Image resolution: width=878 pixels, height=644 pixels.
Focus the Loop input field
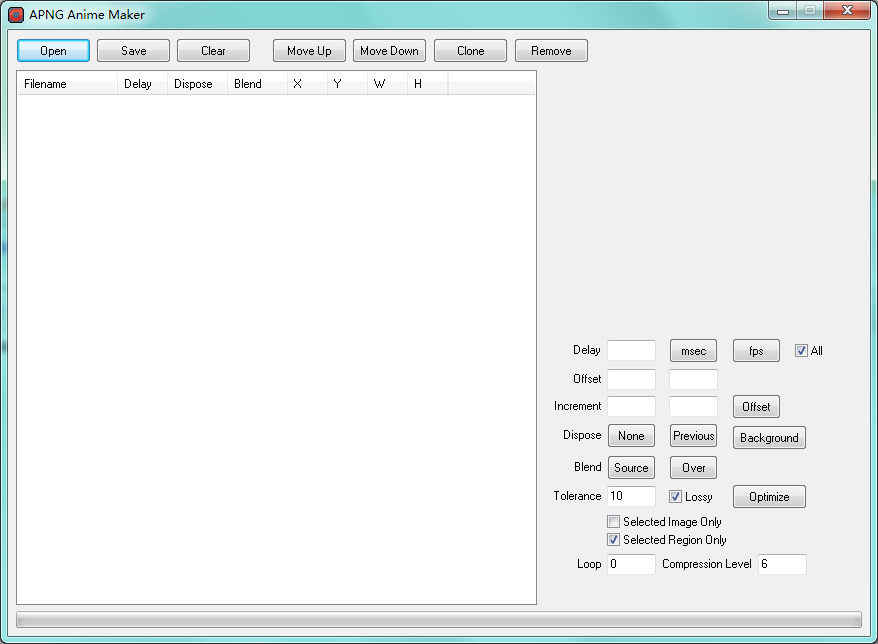(631, 564)
